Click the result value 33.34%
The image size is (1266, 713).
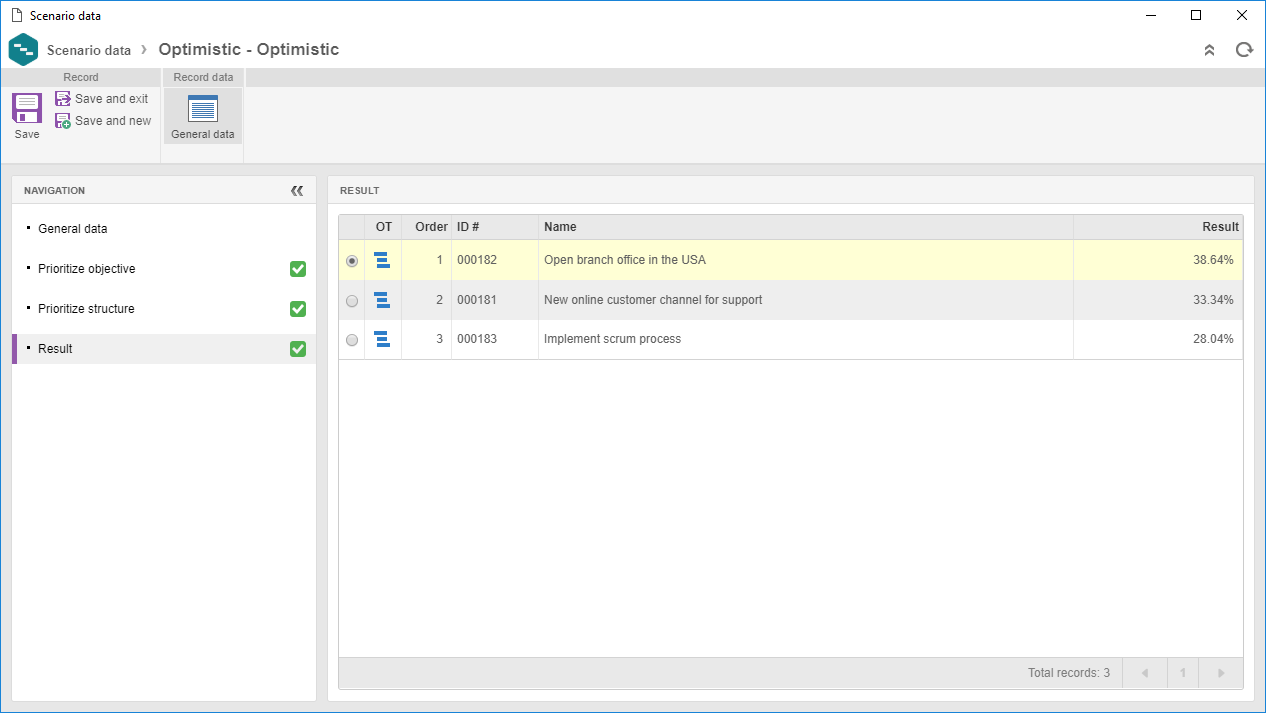click(x=1213, y=300)
